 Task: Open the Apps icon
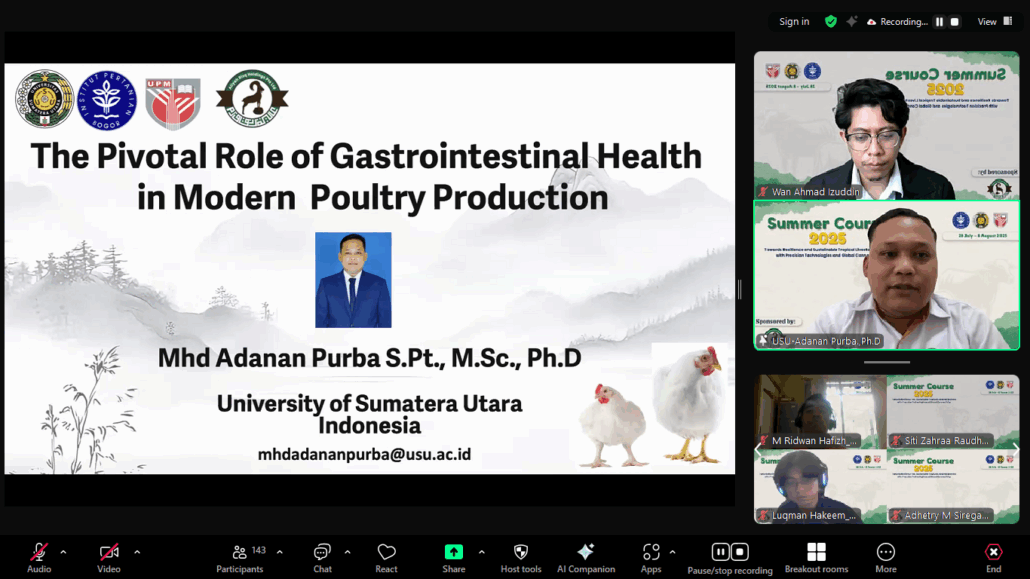[651, 553]
